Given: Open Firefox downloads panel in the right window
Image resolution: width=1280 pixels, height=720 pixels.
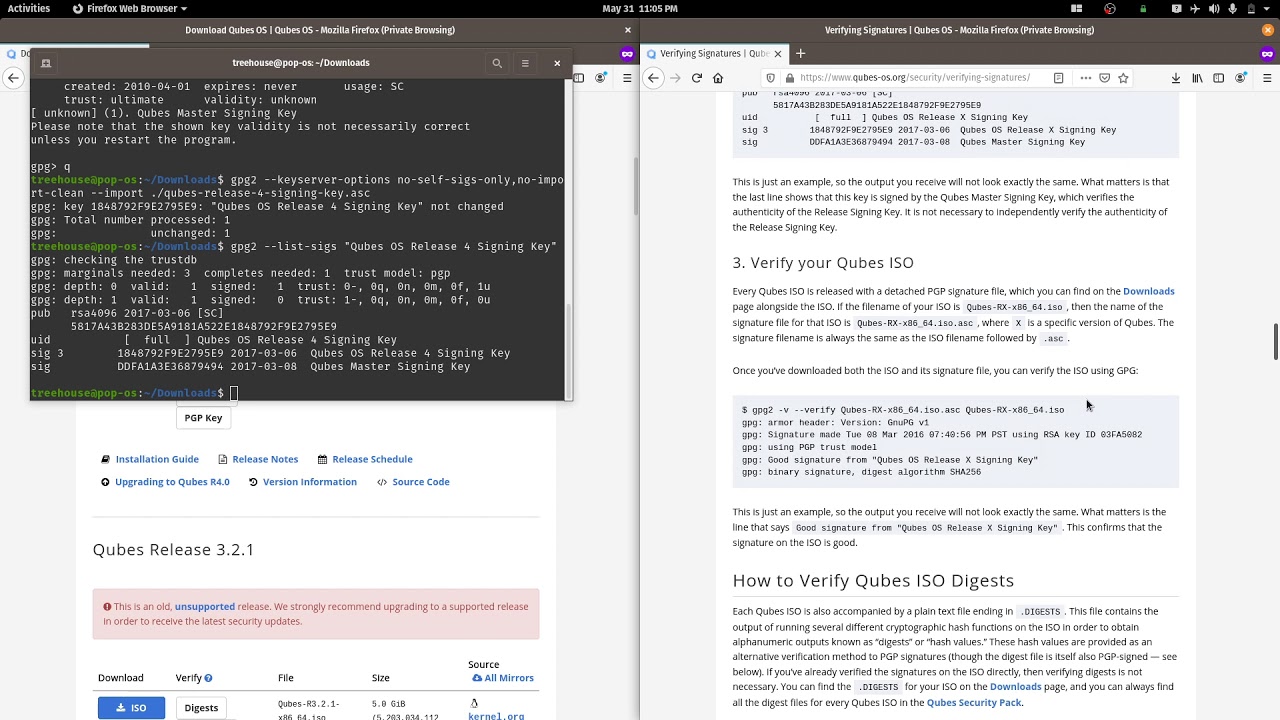Looking at the screenshot, I should click(1175, 78).
